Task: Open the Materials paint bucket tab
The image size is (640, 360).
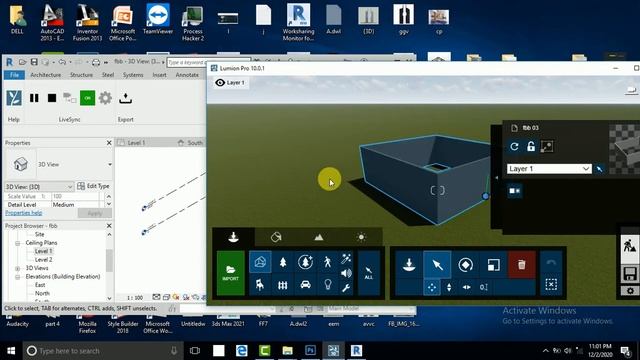Action: 276,237
